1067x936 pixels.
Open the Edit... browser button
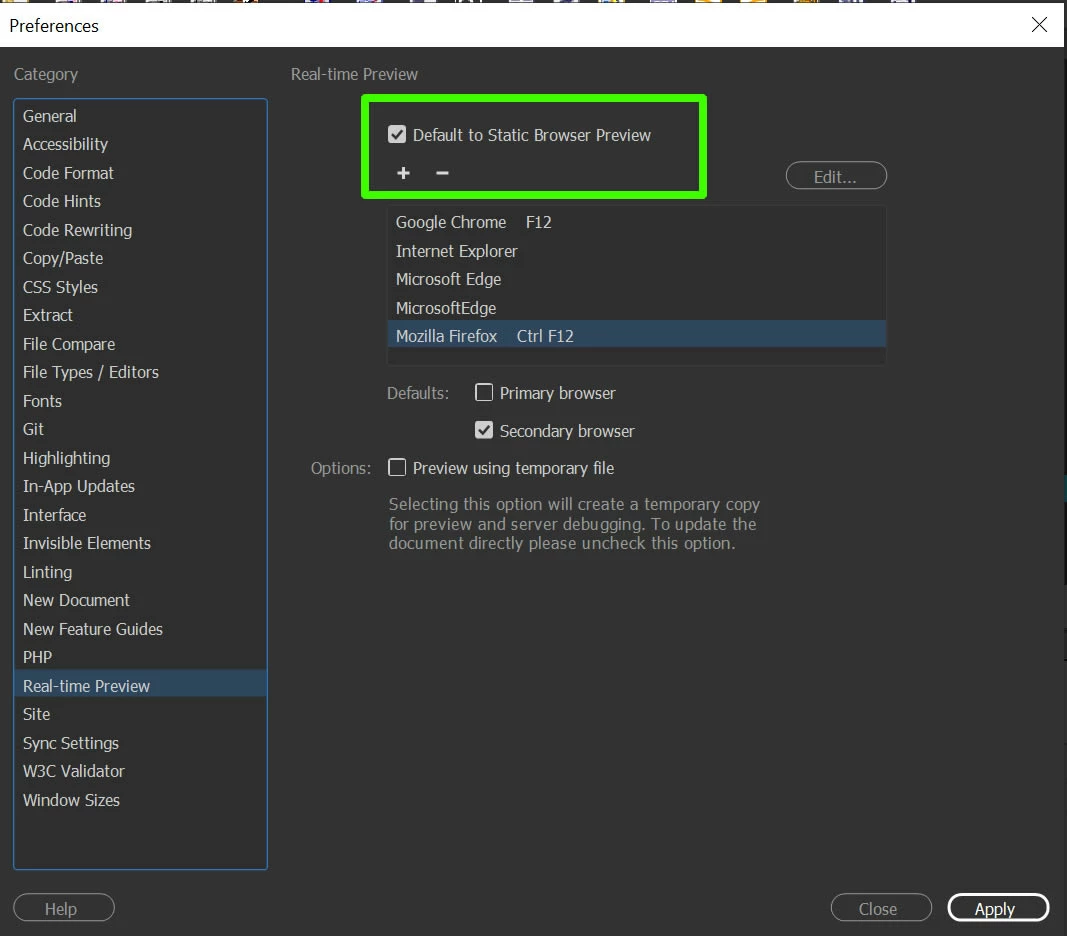tap(836, 176)
